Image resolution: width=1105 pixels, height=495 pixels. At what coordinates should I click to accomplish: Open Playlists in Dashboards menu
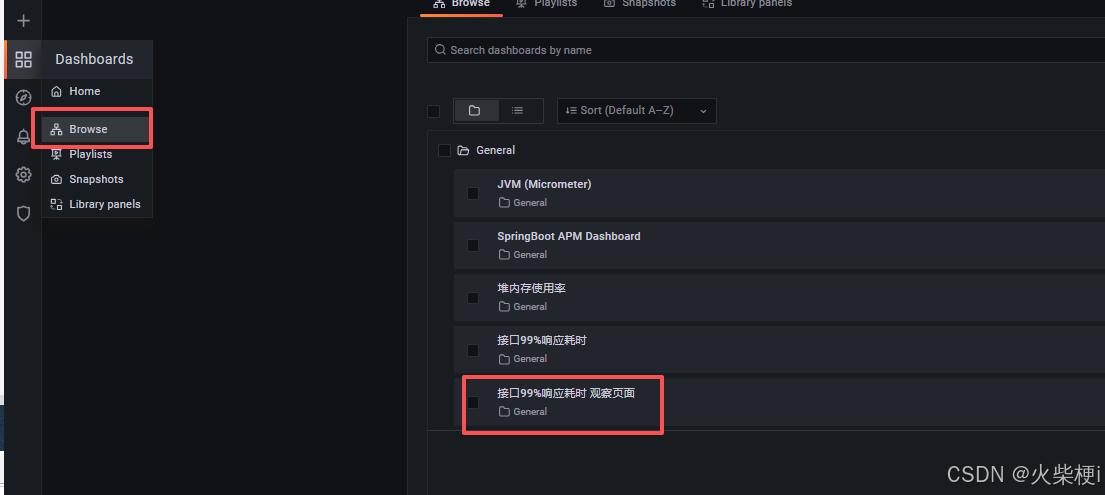(97, 154)
